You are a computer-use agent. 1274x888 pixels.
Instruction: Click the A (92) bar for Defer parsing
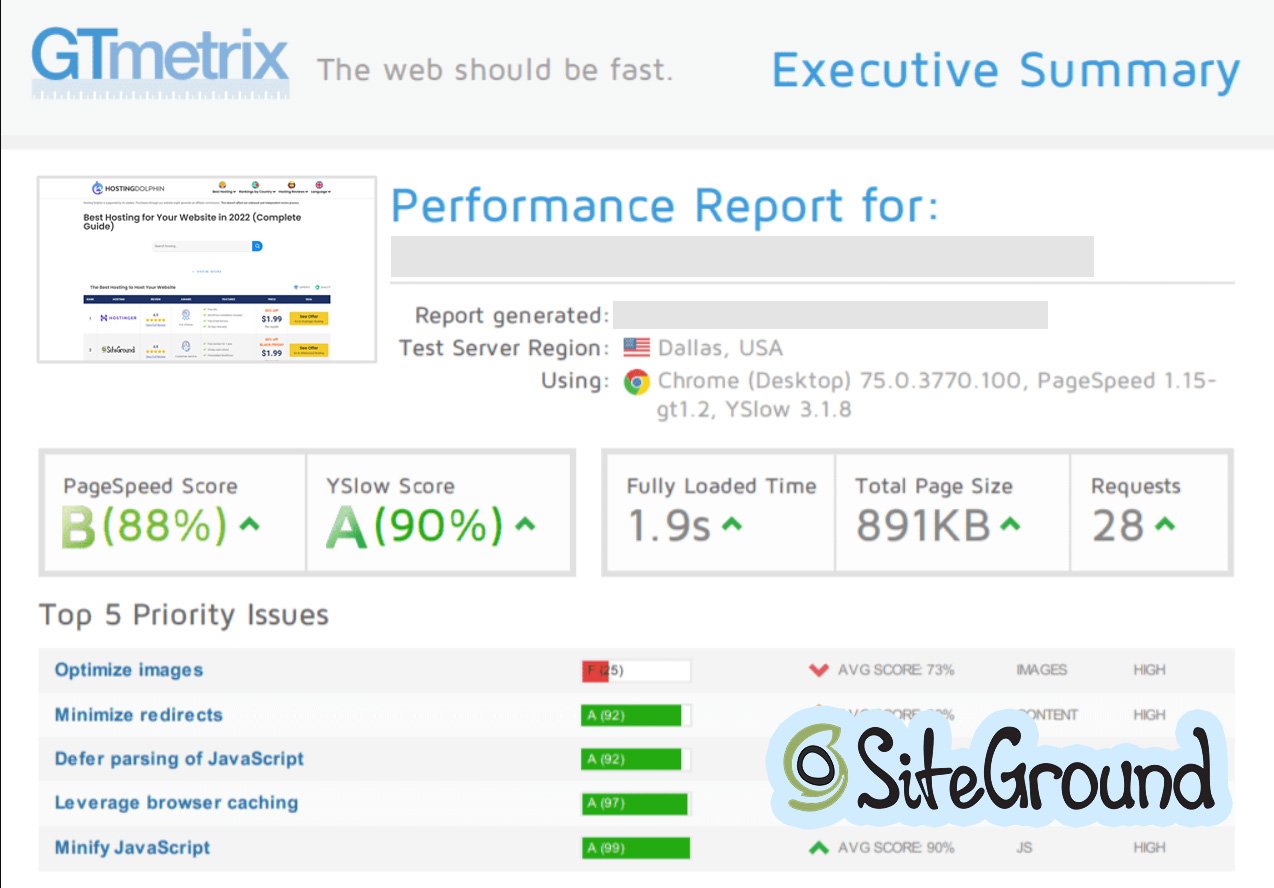click(x=636, y=759)
